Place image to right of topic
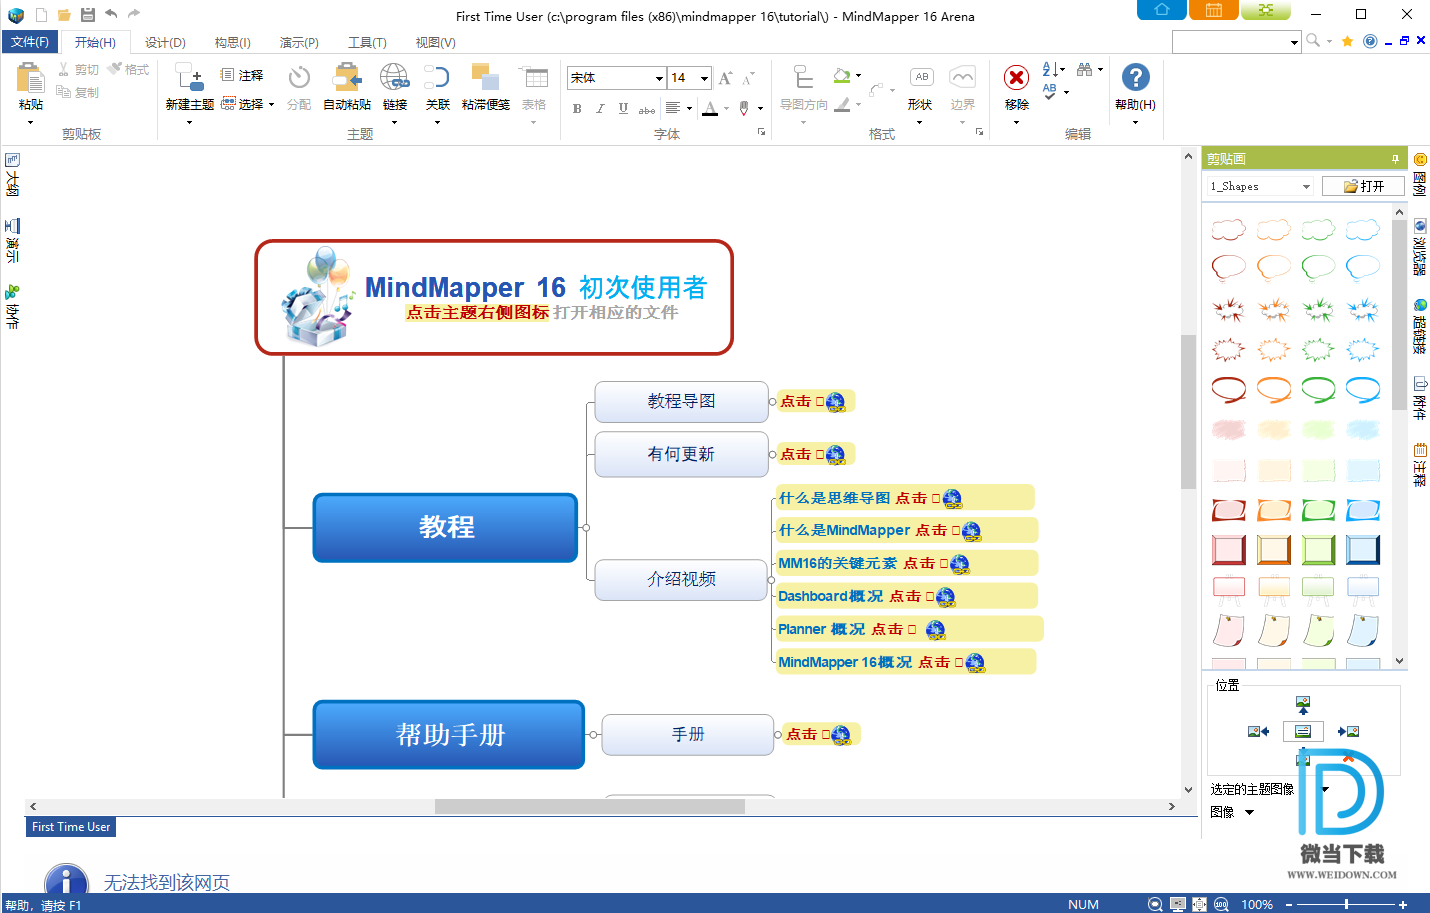This screenshot has height=913, width=1430. click(1348, 732)
